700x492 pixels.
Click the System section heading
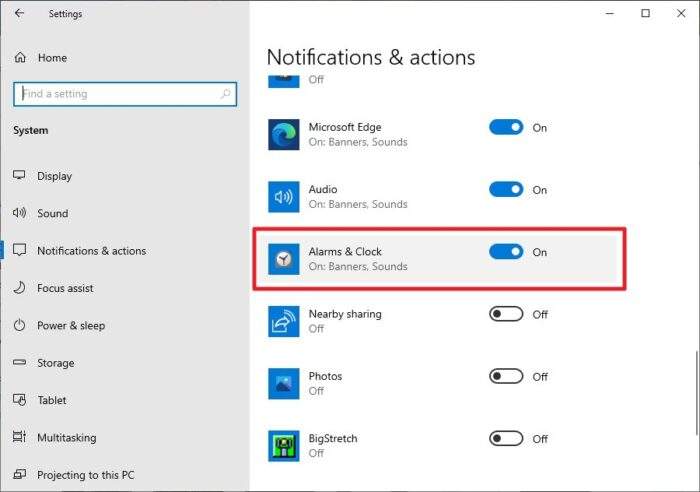(x=30, y=130)
